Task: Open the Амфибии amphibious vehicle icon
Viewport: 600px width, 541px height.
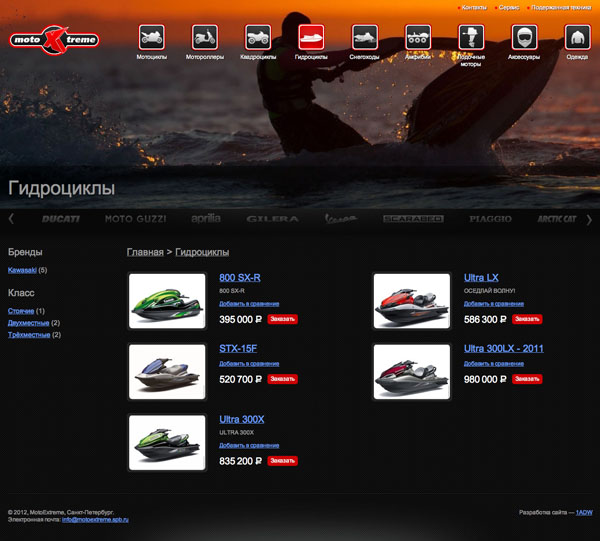Action: point(418,37)
